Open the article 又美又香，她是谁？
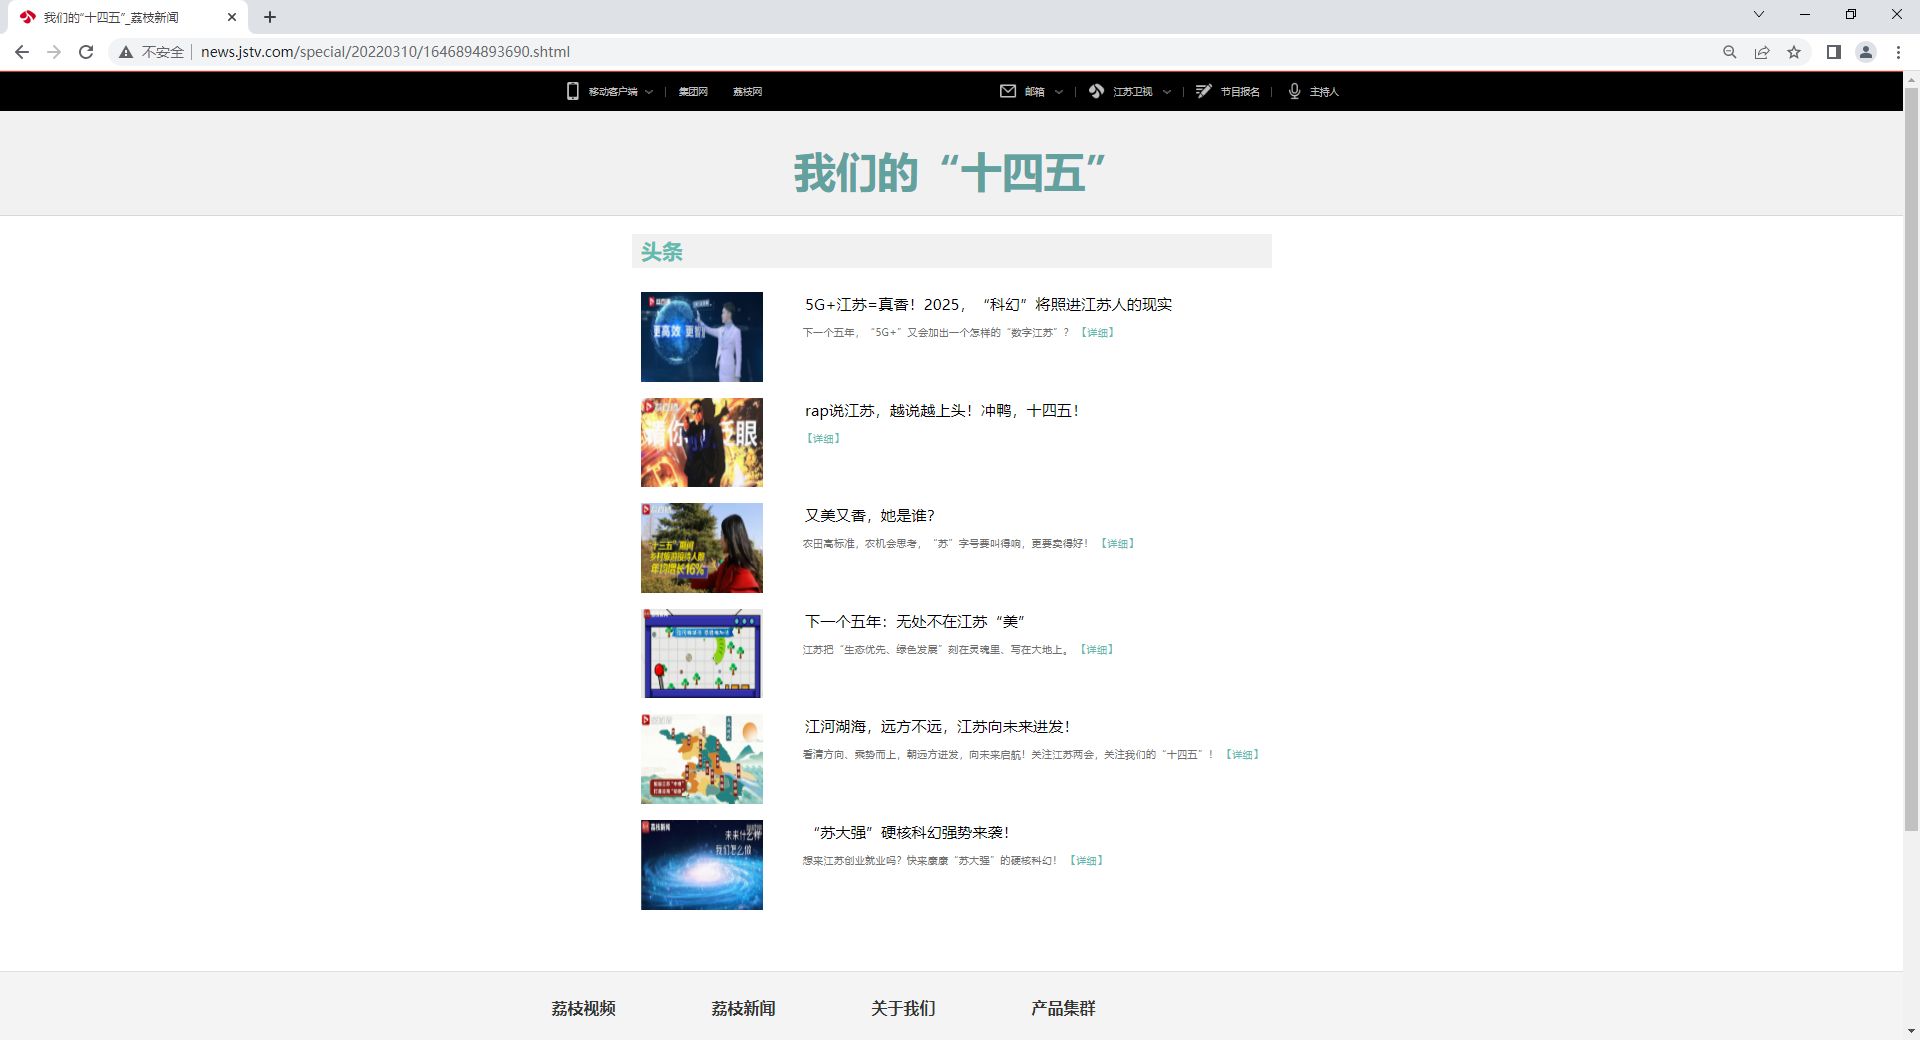Screen dimensions: 1920x1040 [869, 516]
